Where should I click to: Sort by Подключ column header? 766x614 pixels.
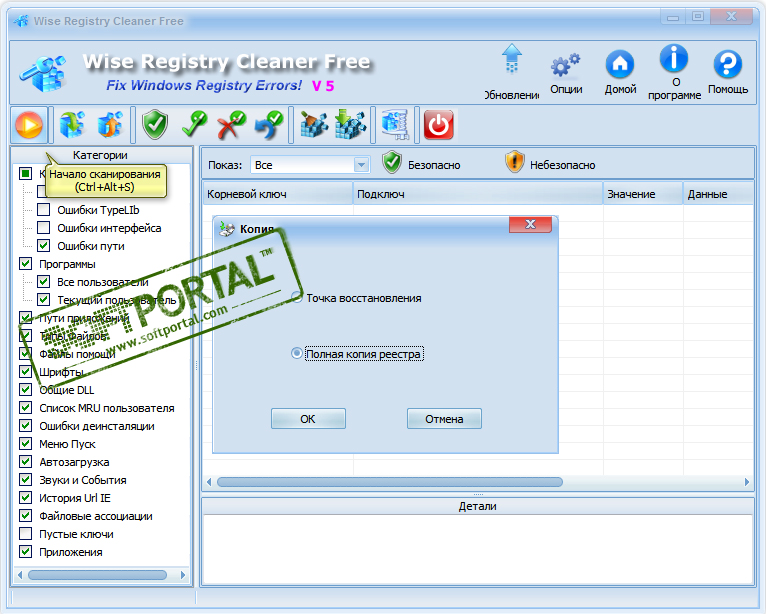[478, 194]
